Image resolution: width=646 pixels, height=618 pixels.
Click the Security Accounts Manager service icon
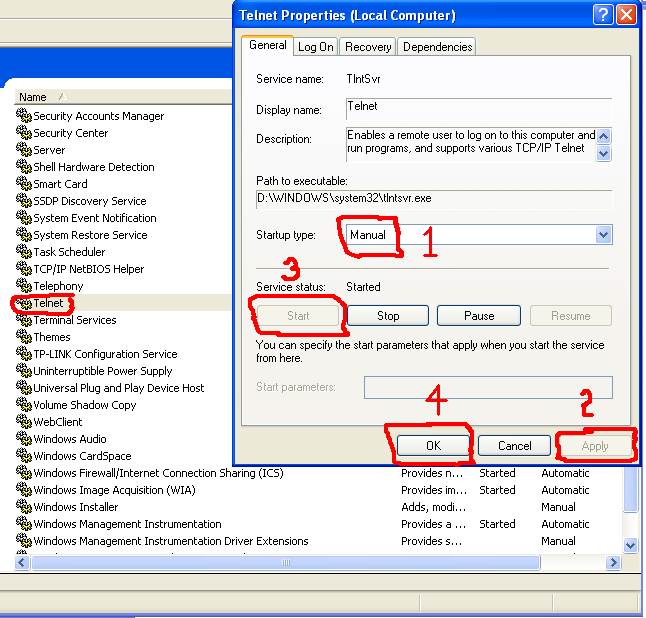point(24,115)
